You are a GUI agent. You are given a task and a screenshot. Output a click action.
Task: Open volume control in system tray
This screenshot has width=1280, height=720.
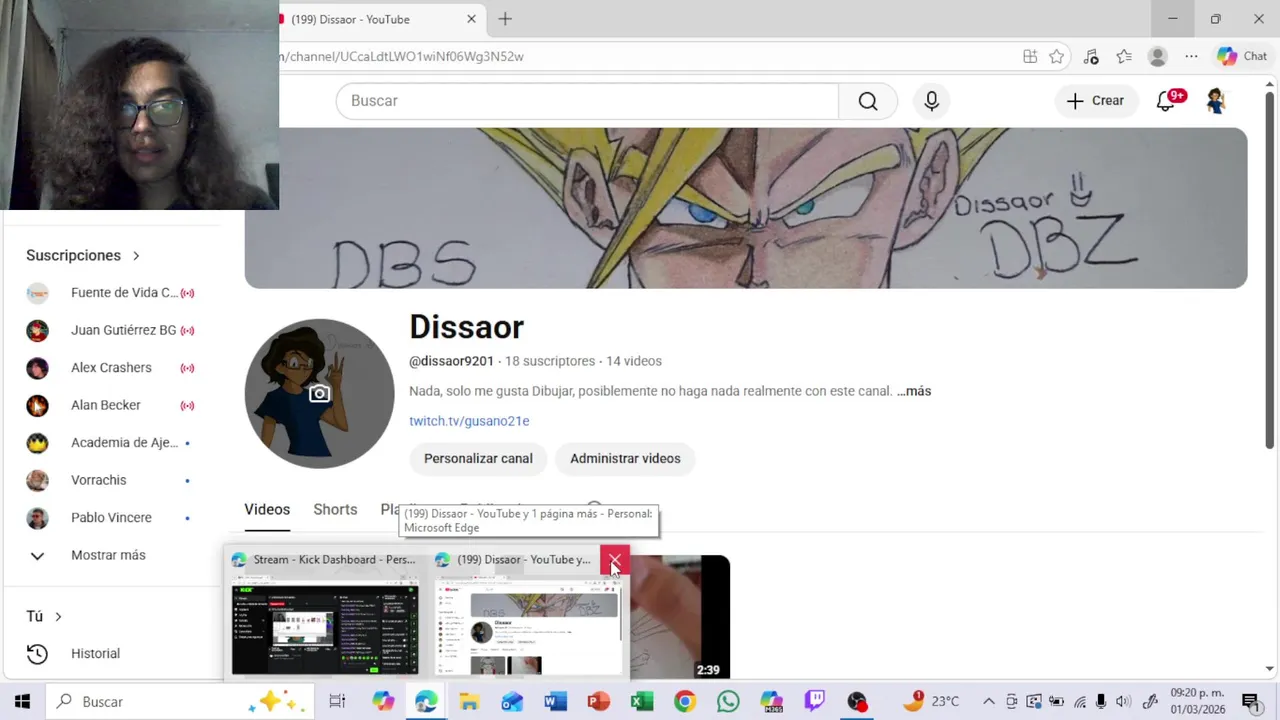1124,702
